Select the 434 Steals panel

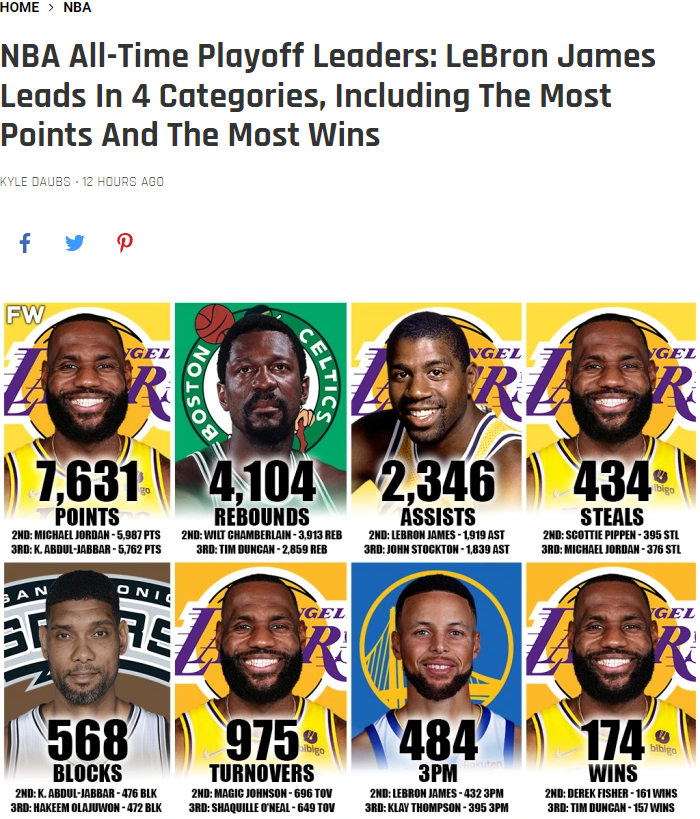click(x=611, y=430)
